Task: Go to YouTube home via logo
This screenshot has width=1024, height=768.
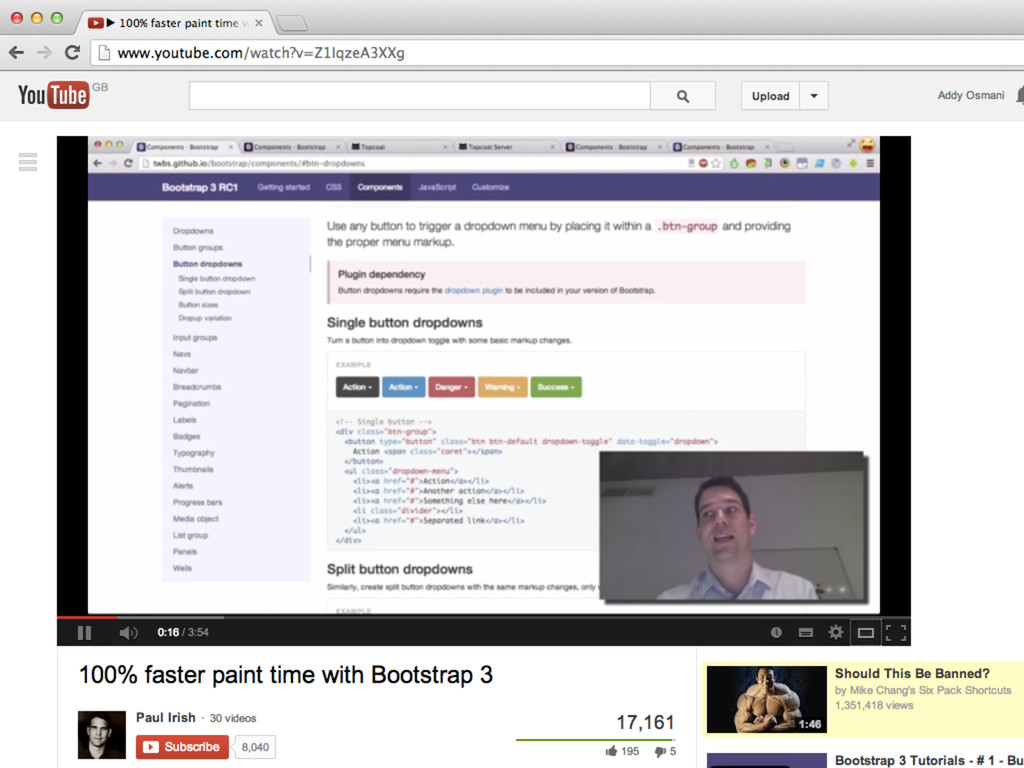Action: [54, 95]
